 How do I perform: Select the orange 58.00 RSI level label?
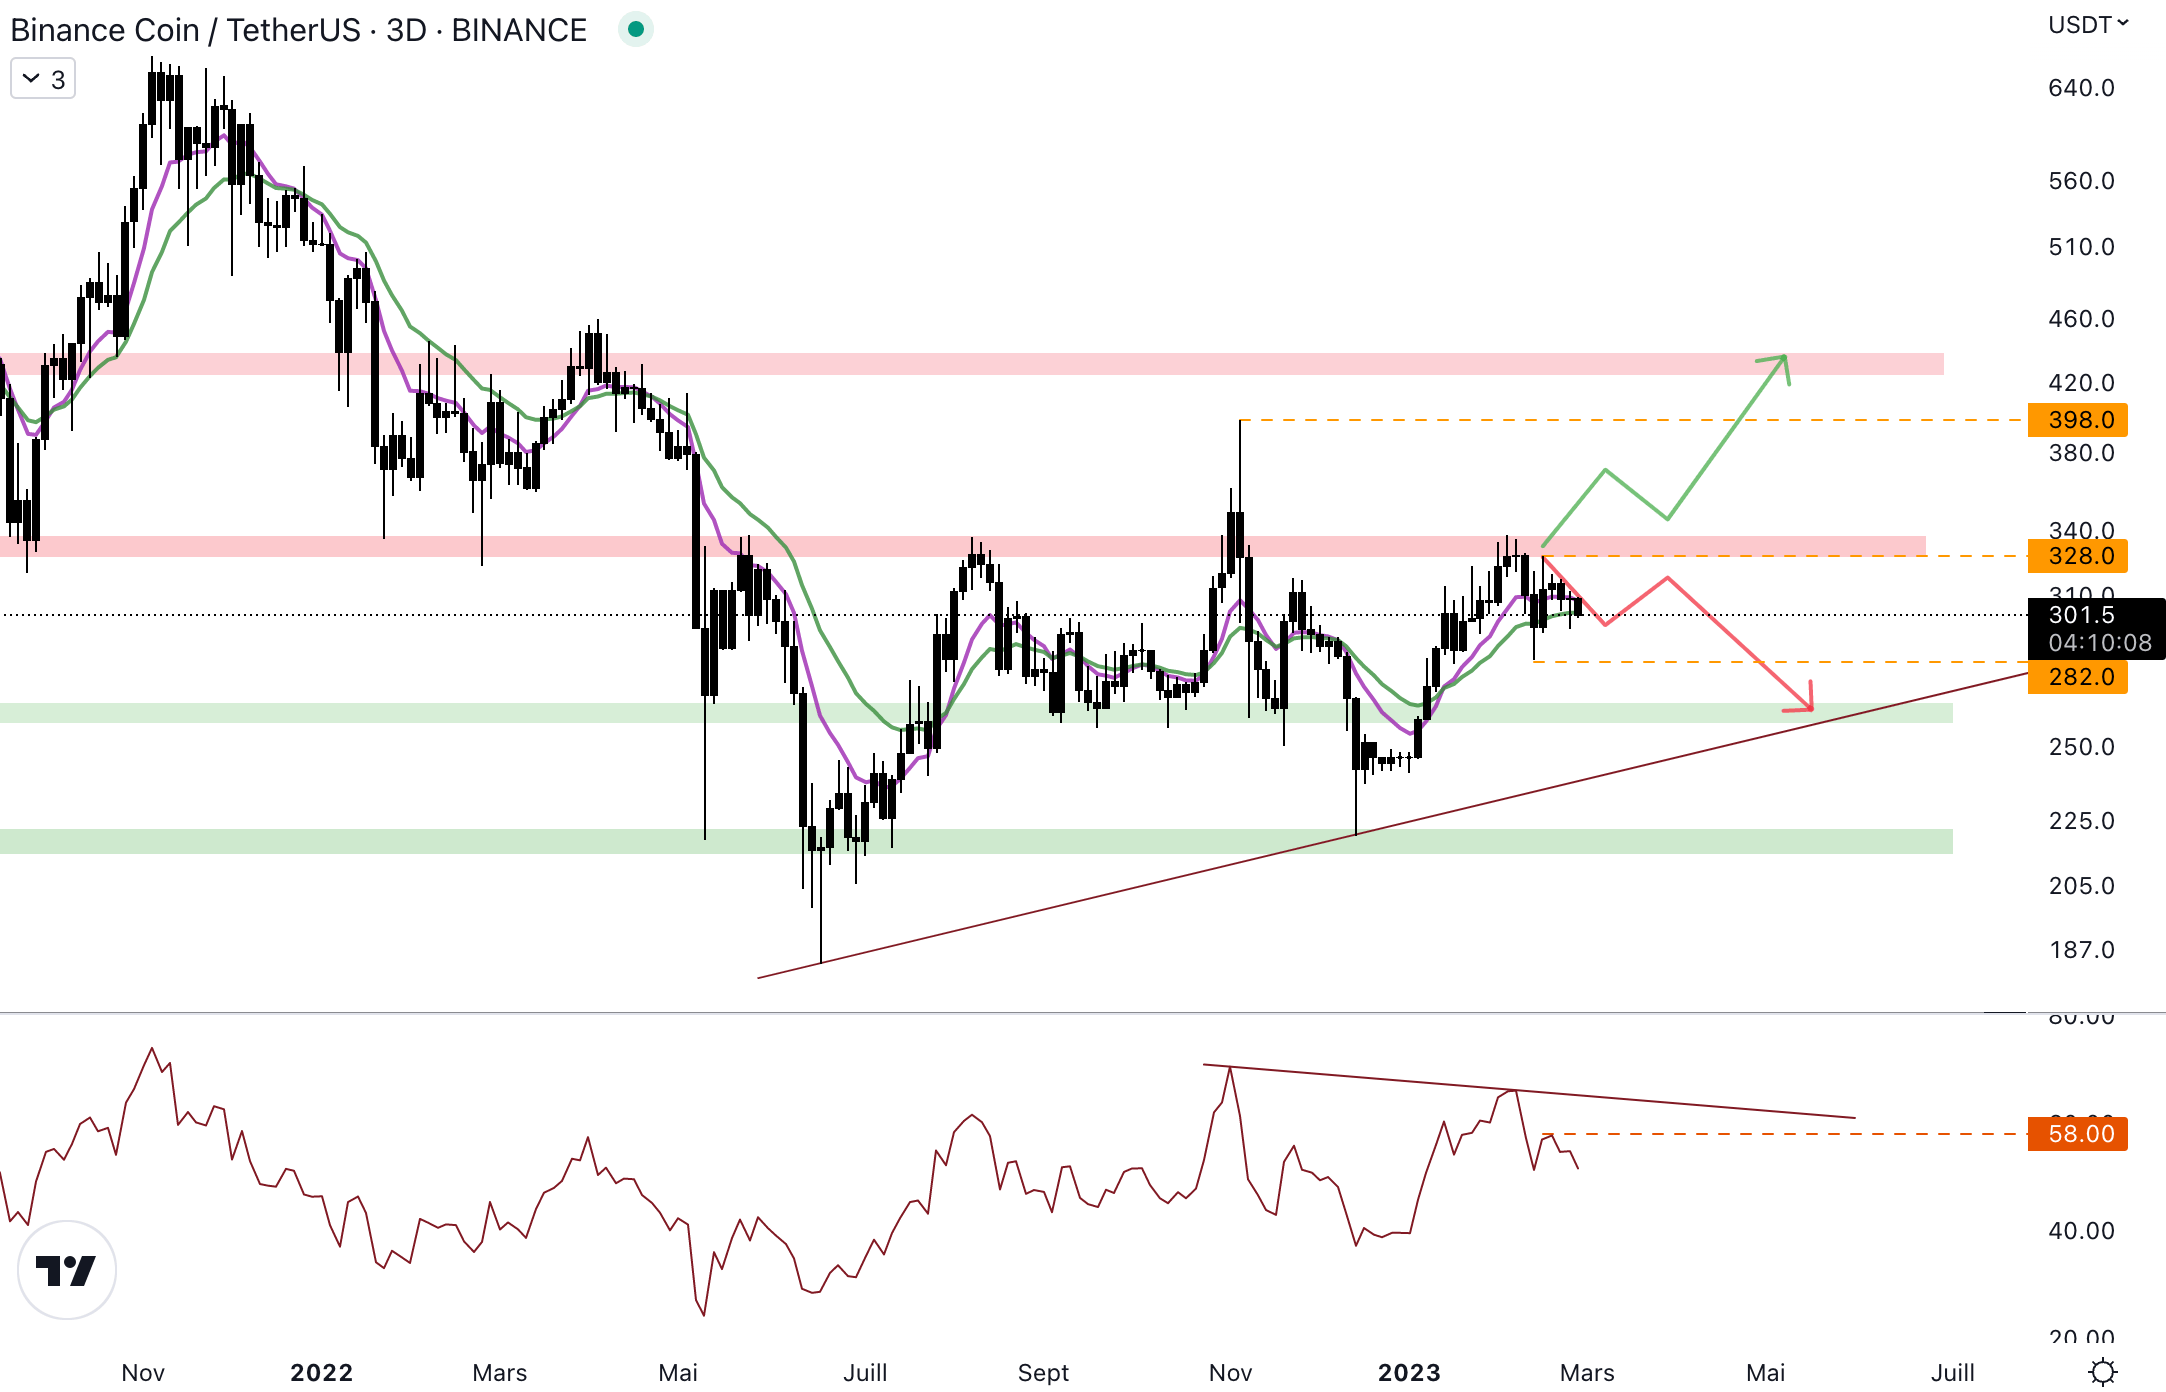[2077, 1134]
